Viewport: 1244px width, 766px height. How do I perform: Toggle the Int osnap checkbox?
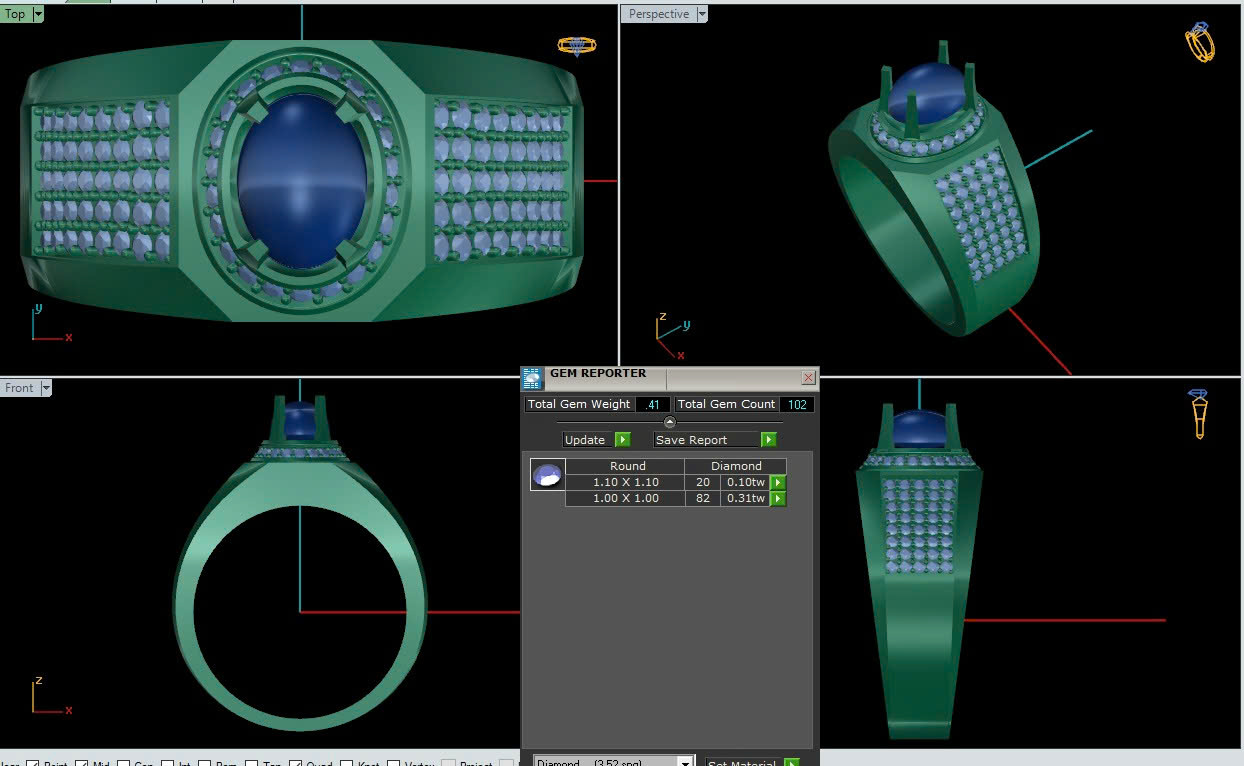[x=168, y=763]
